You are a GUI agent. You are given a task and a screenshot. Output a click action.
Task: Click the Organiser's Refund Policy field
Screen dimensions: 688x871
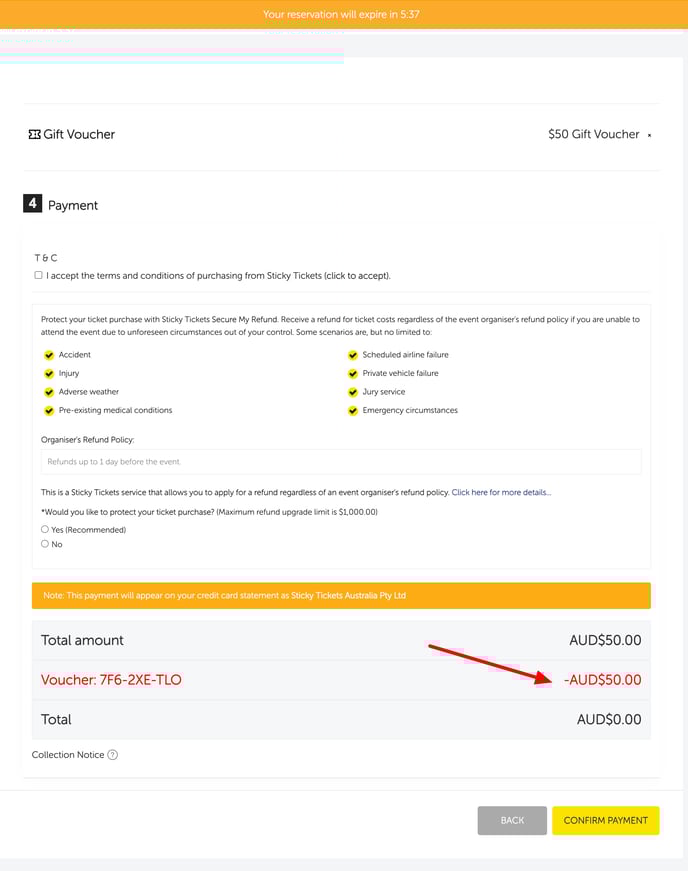point(341,462)
